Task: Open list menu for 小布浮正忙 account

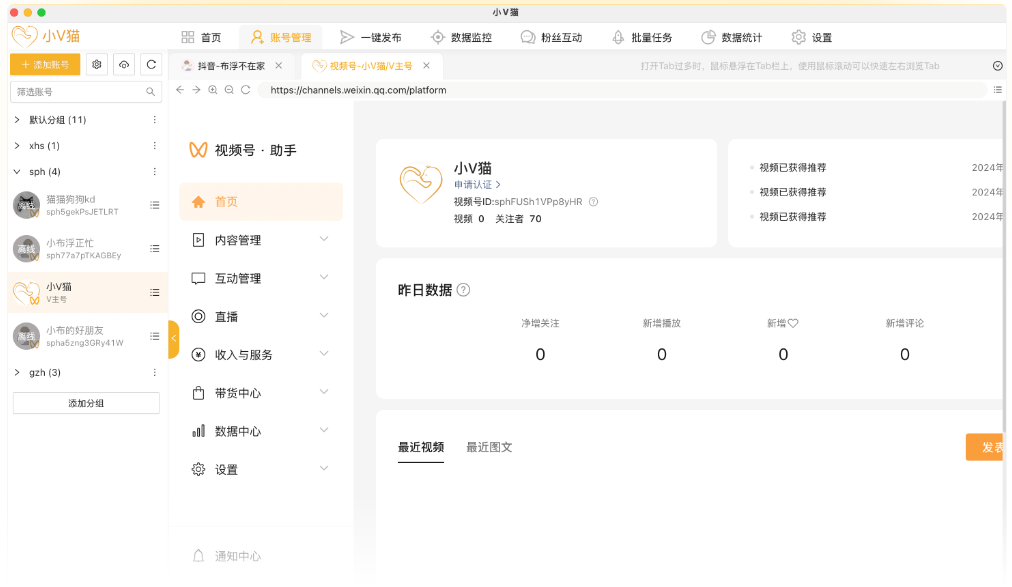Action: click(x=155, y=249)
